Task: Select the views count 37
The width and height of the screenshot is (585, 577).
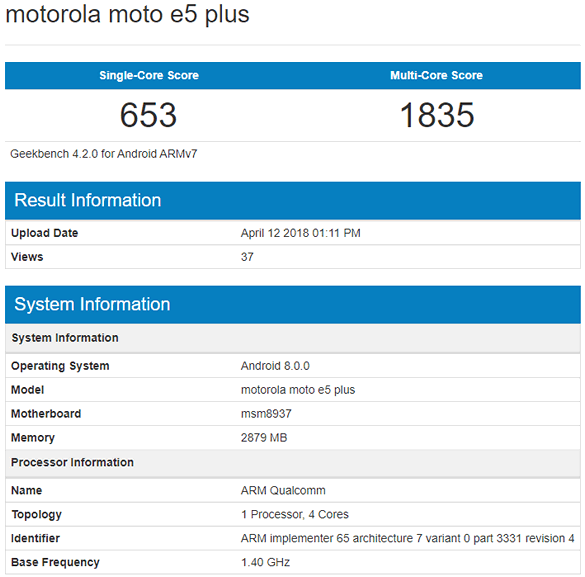Action: [x=247, y=257]
